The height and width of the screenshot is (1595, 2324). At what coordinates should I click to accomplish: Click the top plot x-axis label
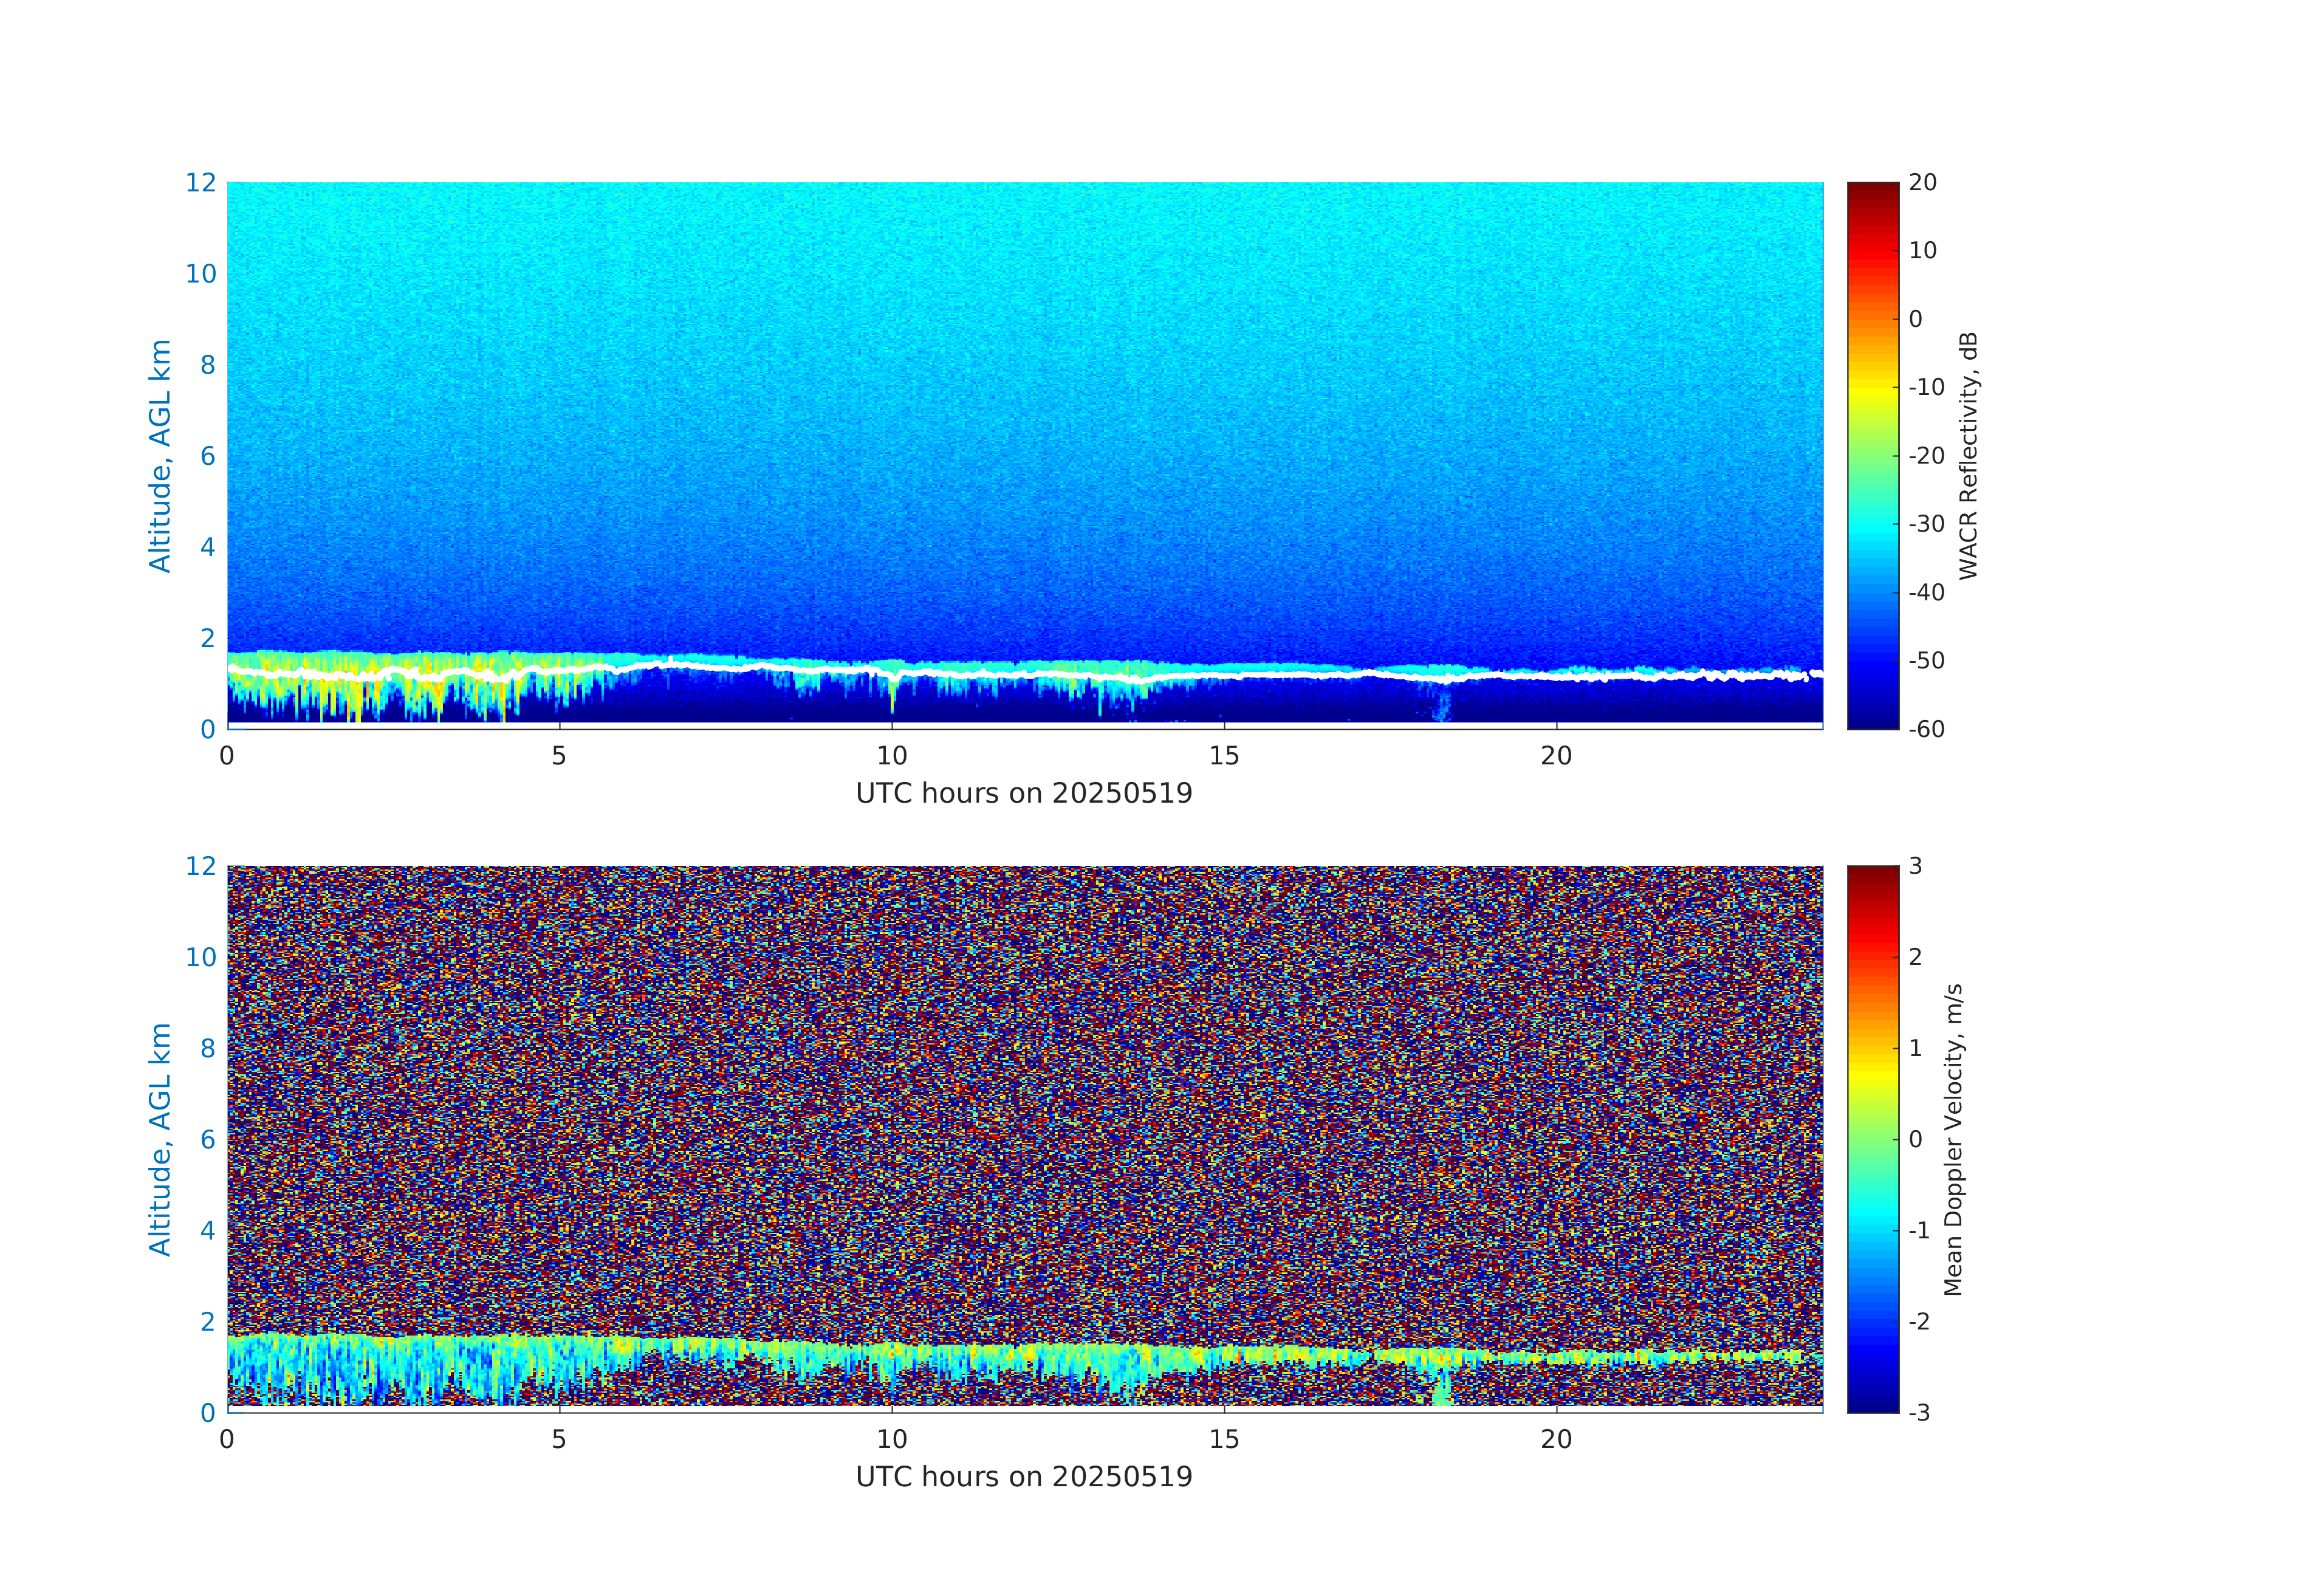[1024, 794]
